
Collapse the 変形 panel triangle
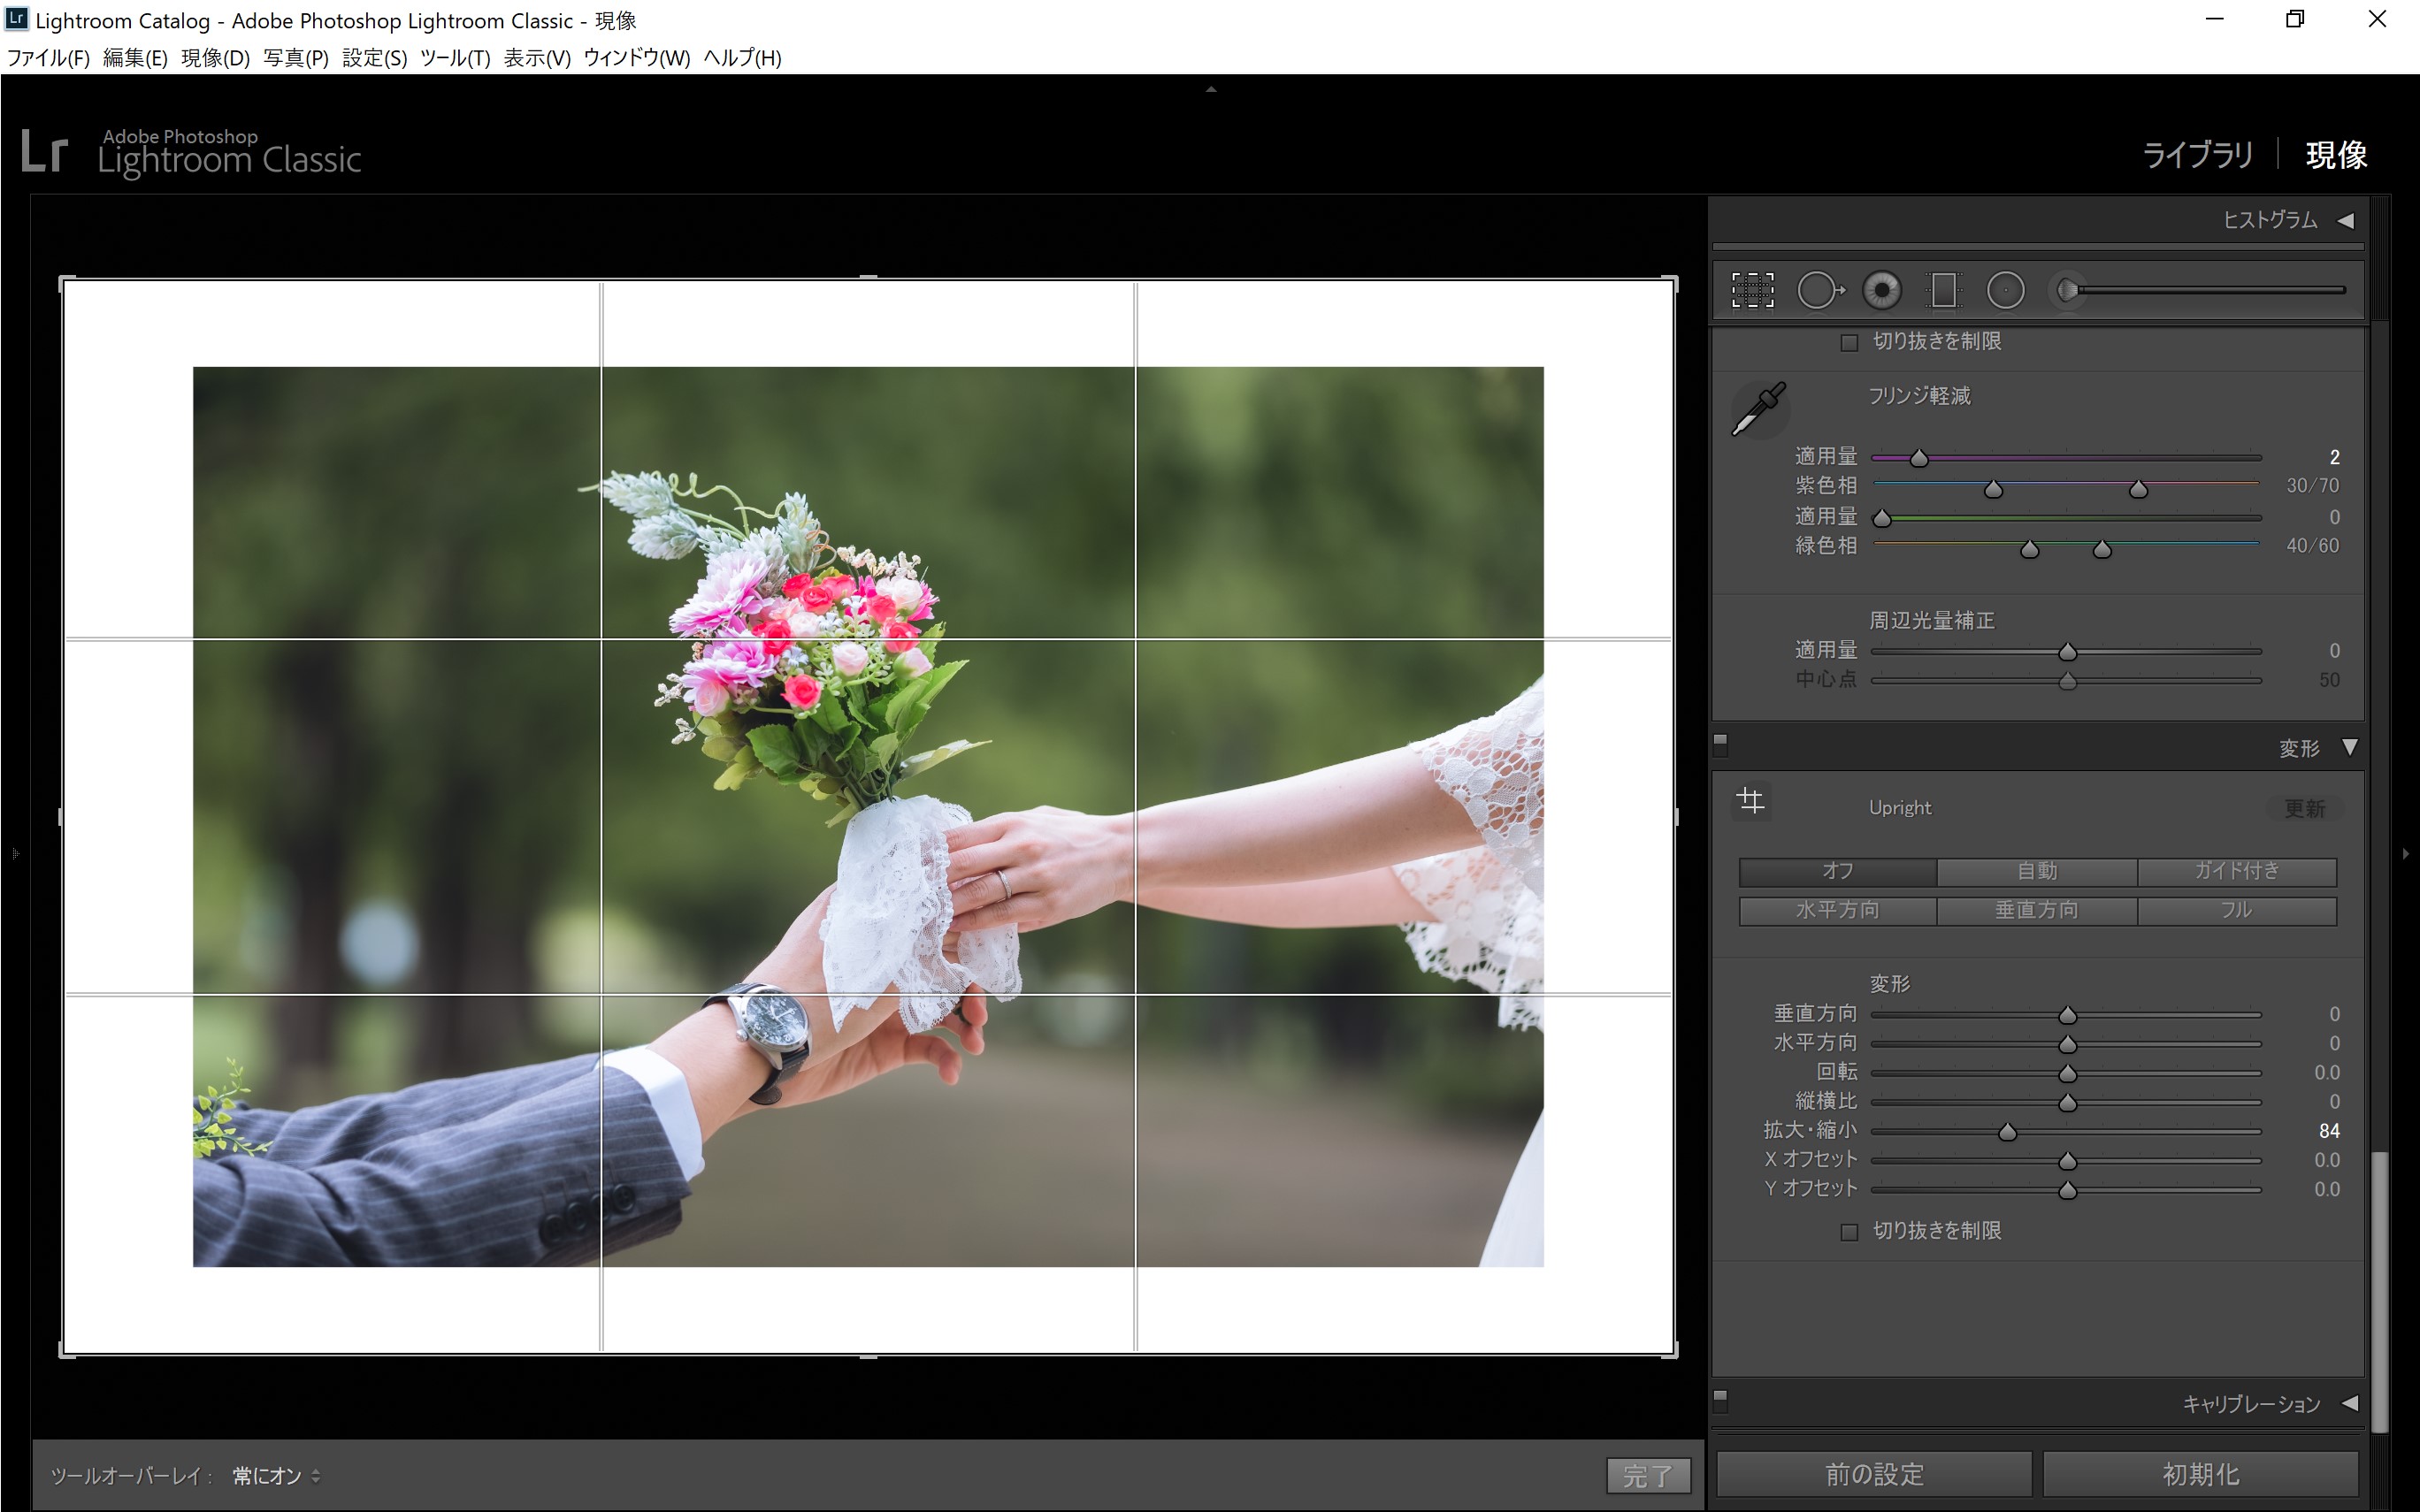click(x=2350, y=748)
